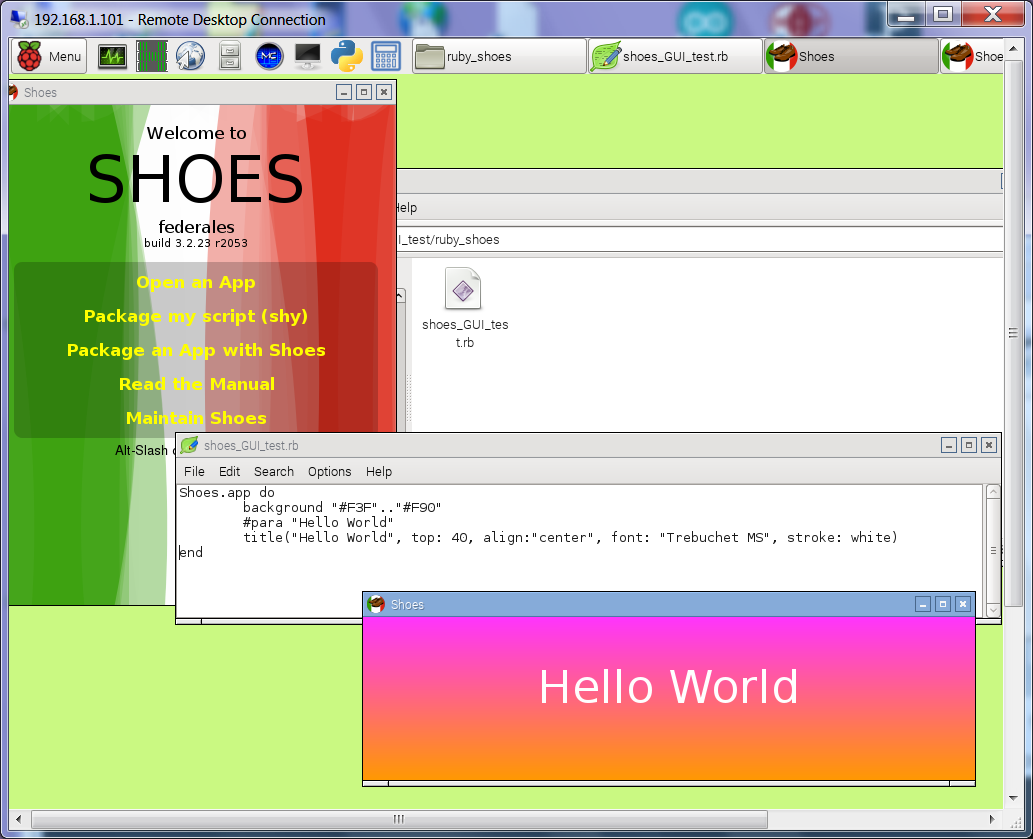Click the file manager path address field

700,240
